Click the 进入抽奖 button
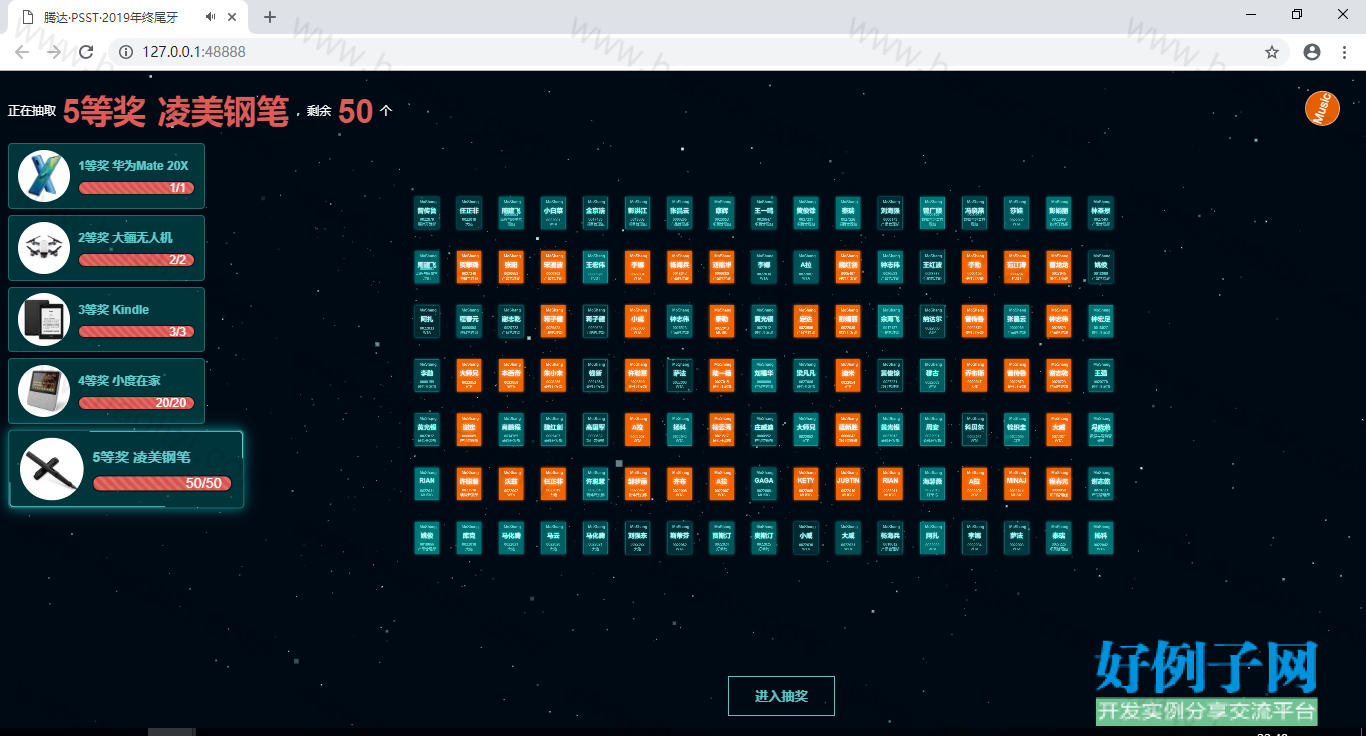This screenshot has width=1366, height=736. point(781,696)
